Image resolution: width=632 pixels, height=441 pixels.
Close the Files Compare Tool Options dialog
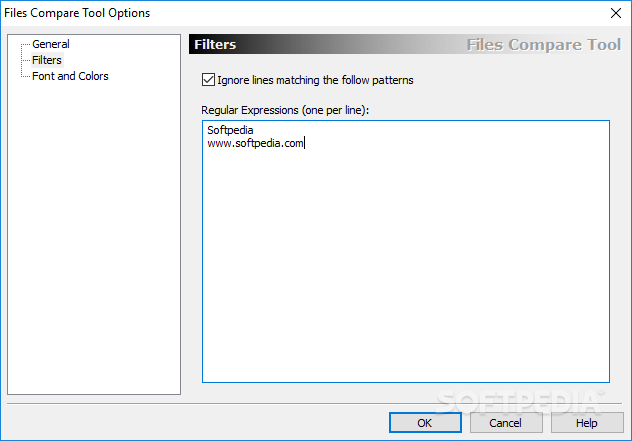pos(615,13)
